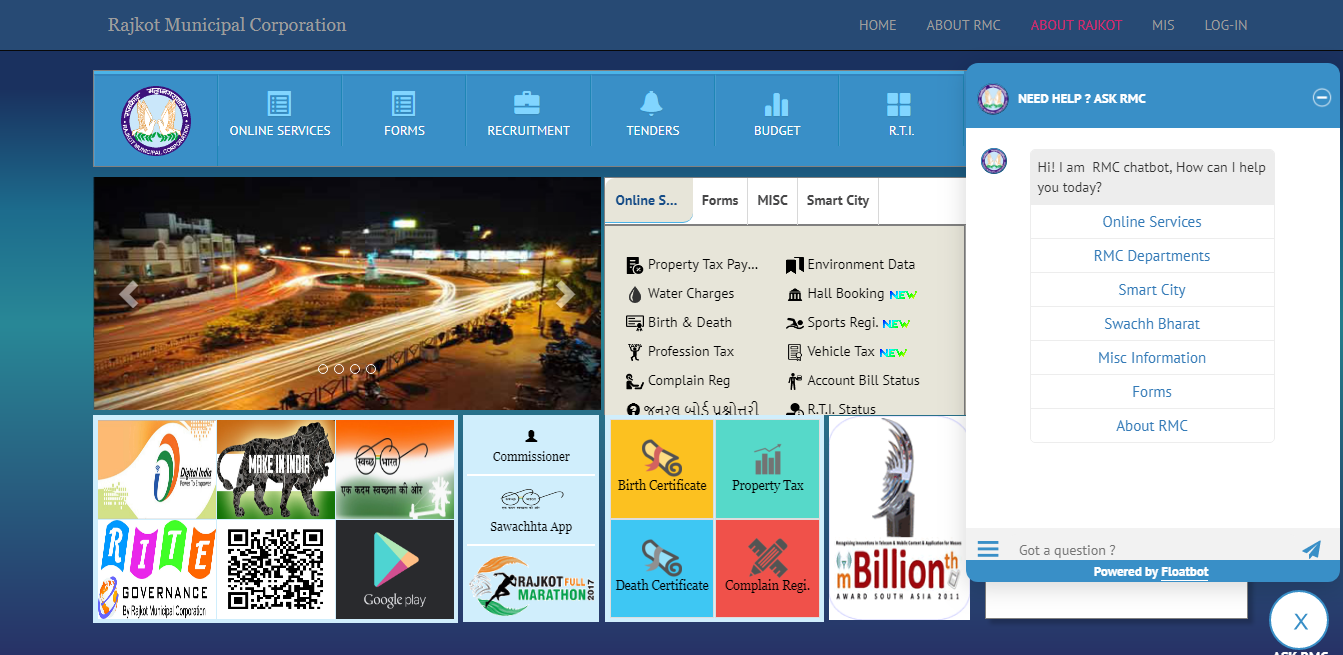Image resolution: width=1343 pixels, height=655 pixels.
Task: Collapse the RMC chatbot window
Action: 1321,97
